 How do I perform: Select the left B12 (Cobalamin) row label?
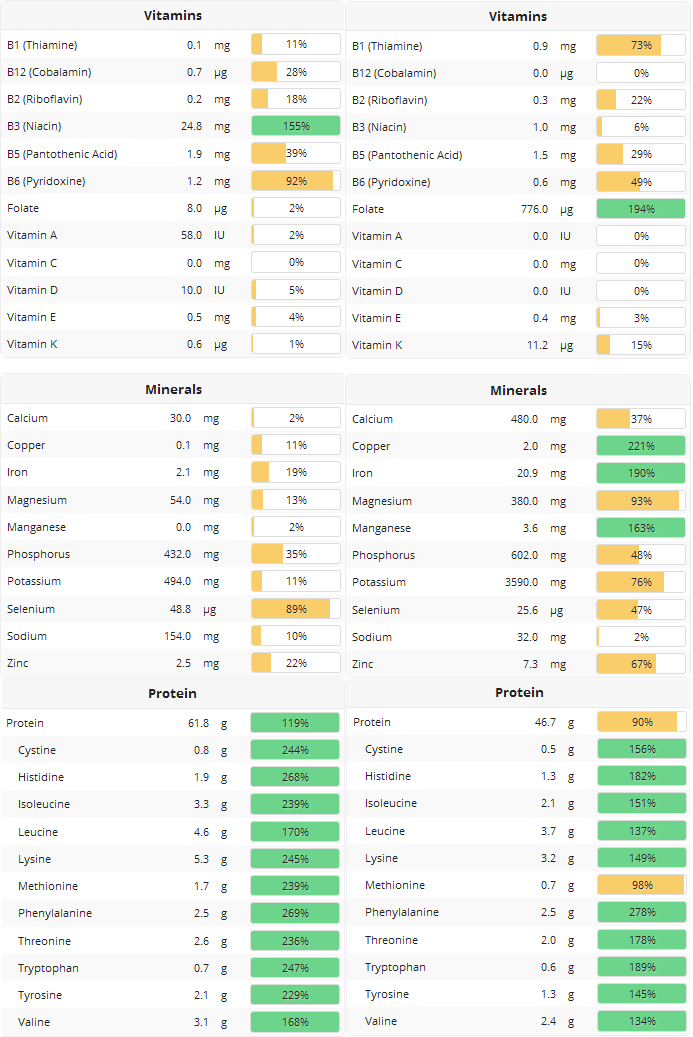click(x=49, y=72)
